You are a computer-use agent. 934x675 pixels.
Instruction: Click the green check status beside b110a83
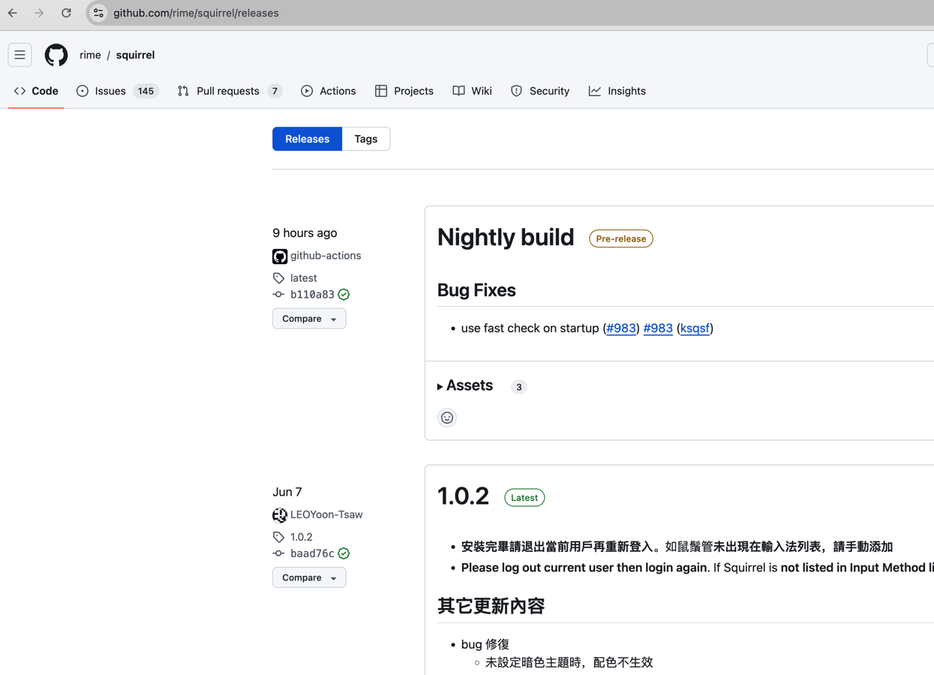click(344, 294)
